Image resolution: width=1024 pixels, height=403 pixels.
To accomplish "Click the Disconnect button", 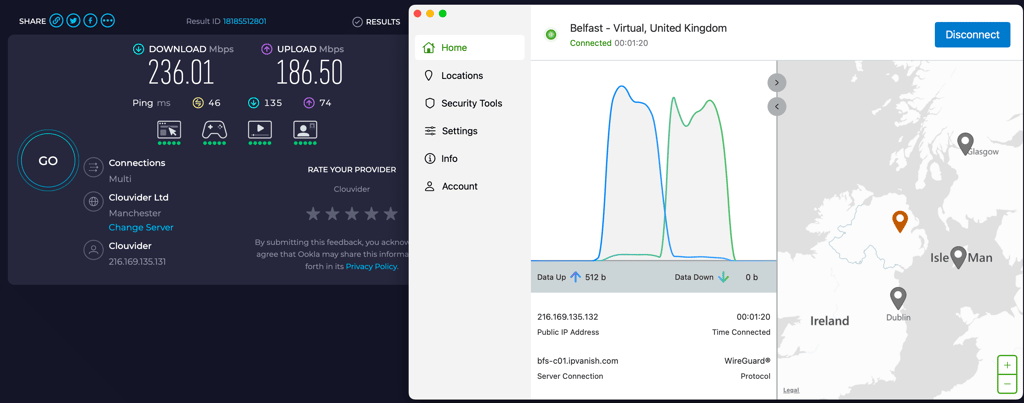I will (972, 35).
